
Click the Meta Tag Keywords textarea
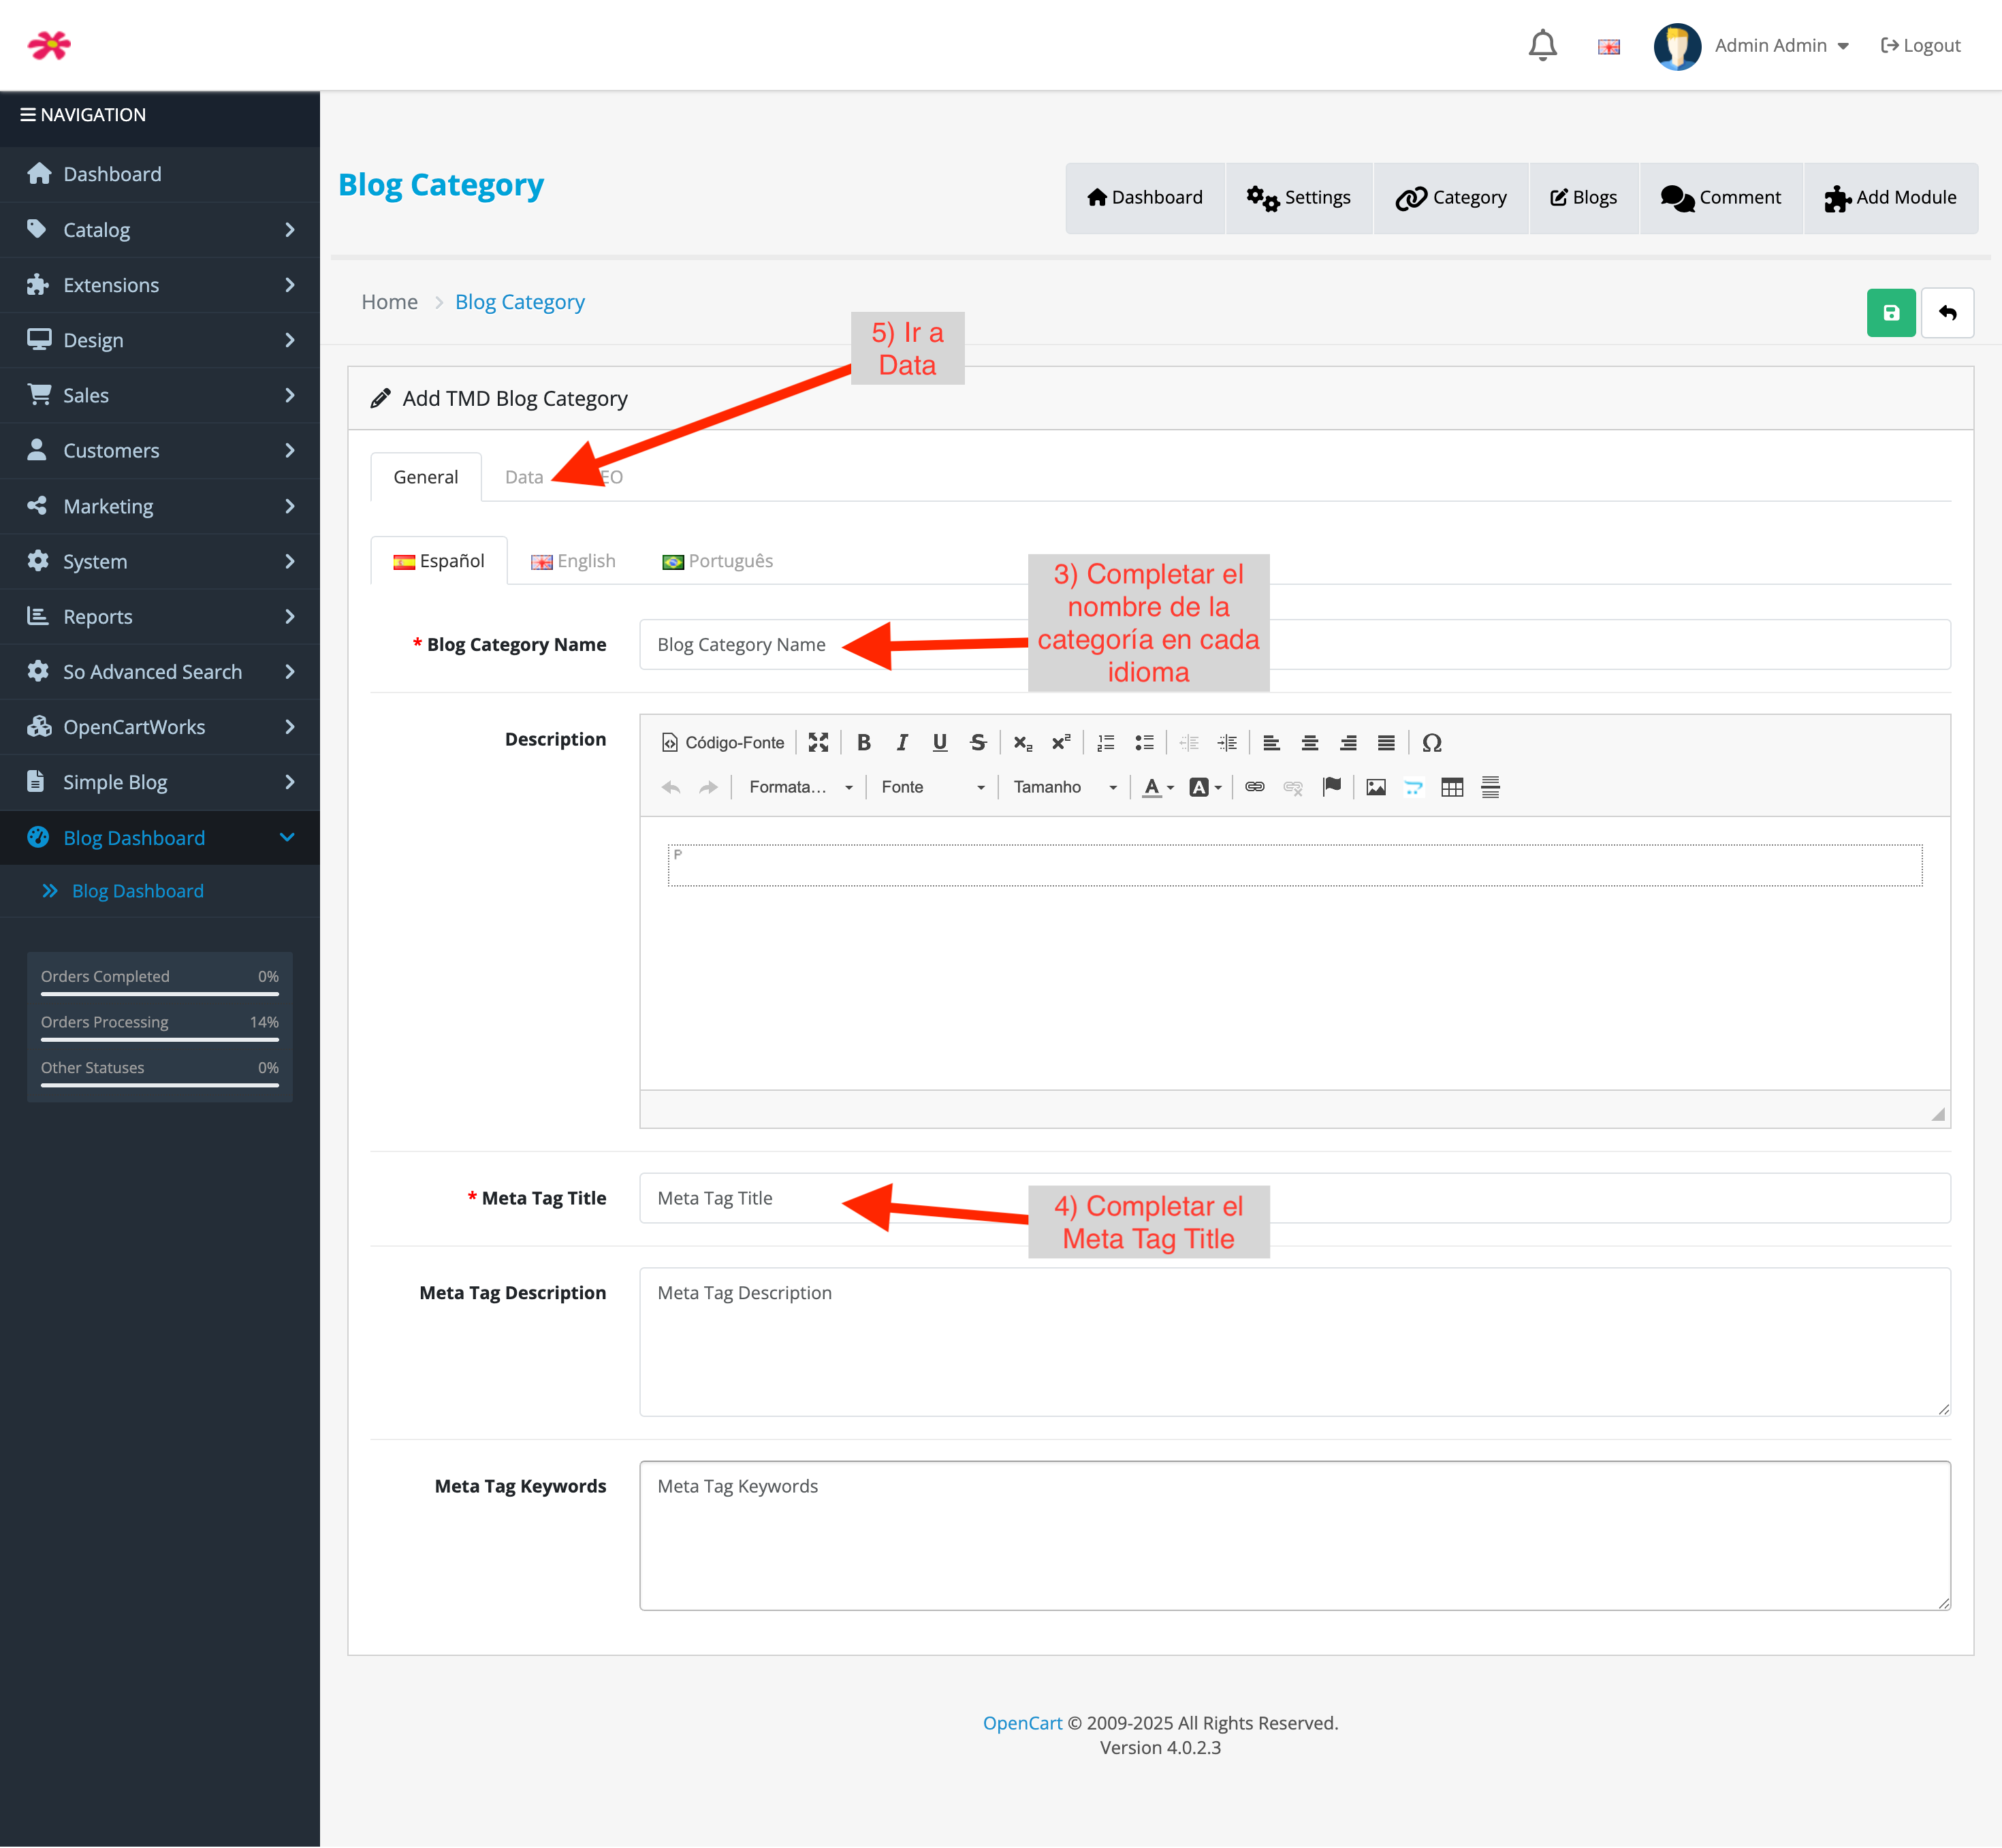pyautogui.click(x=1294, y=1535)
